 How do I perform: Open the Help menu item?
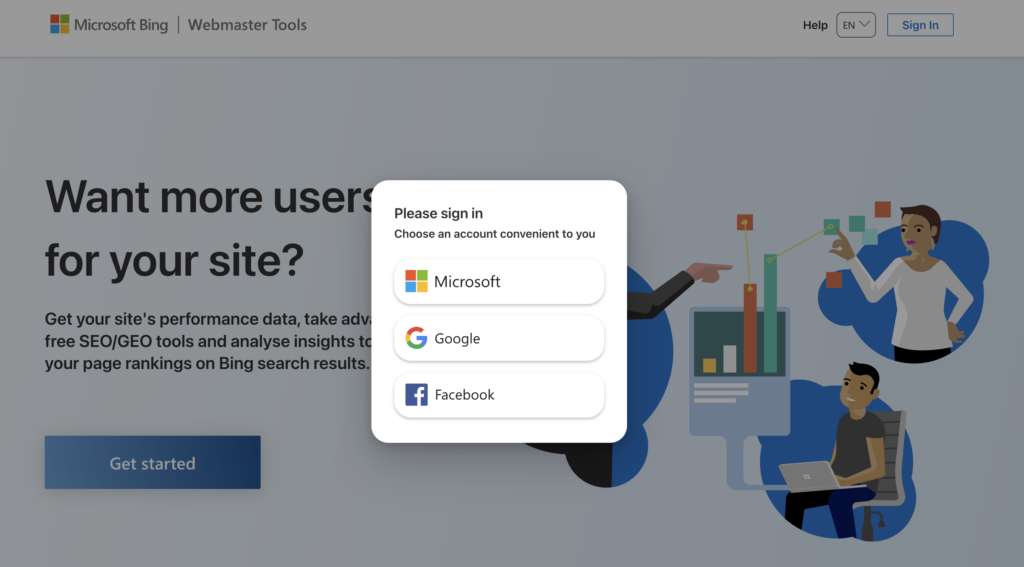click(x=815, y=25)
